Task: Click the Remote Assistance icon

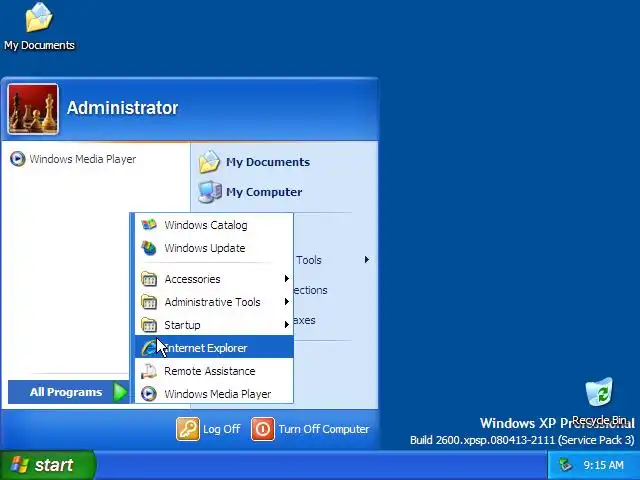Action: (149, 371)
